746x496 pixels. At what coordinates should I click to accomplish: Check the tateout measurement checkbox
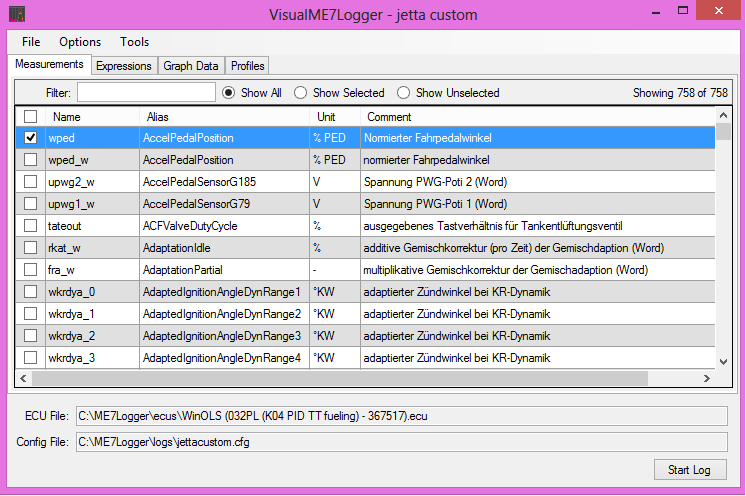pos(30,225)
